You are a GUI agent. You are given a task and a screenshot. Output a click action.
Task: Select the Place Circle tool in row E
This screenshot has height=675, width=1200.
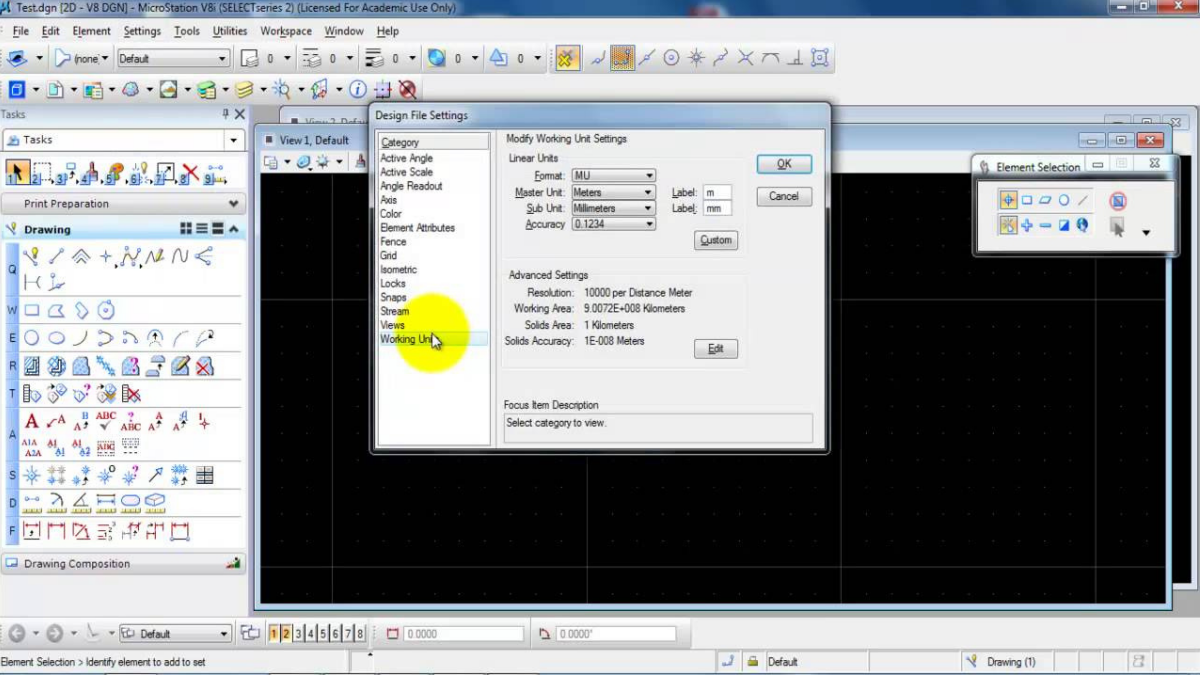(32, 338)
